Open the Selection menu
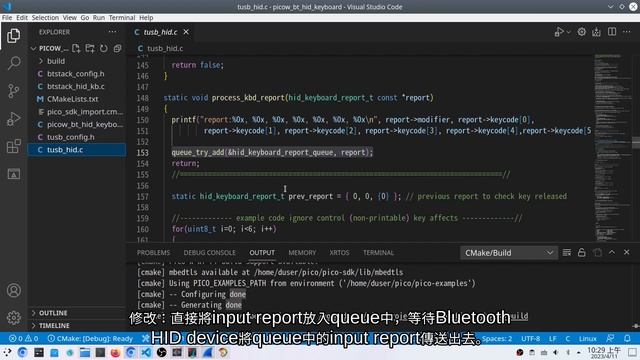 pos(45,18)
